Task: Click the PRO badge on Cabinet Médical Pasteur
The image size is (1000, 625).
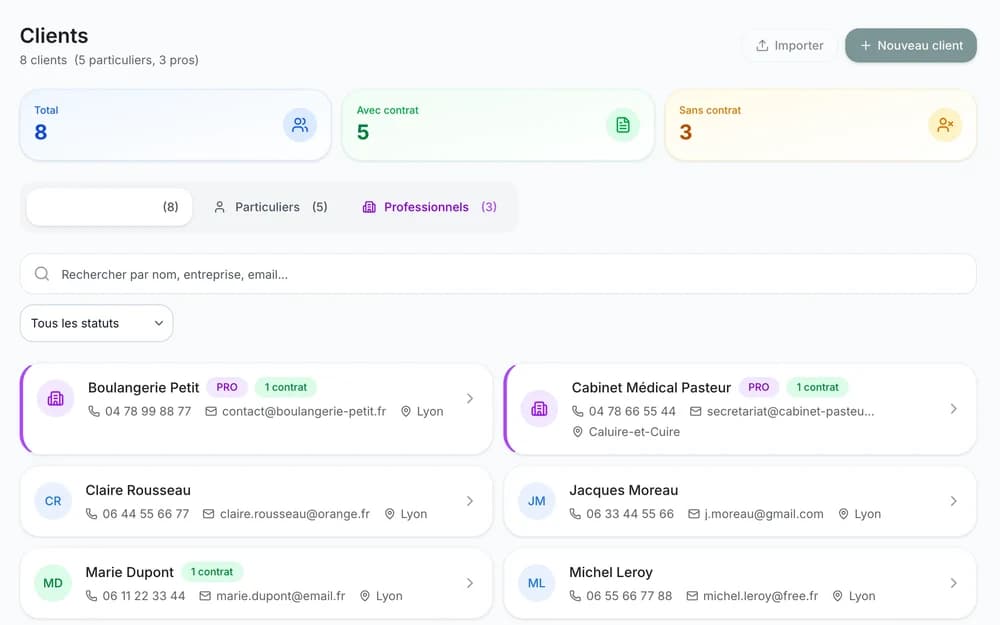Action: coord(759,387)
